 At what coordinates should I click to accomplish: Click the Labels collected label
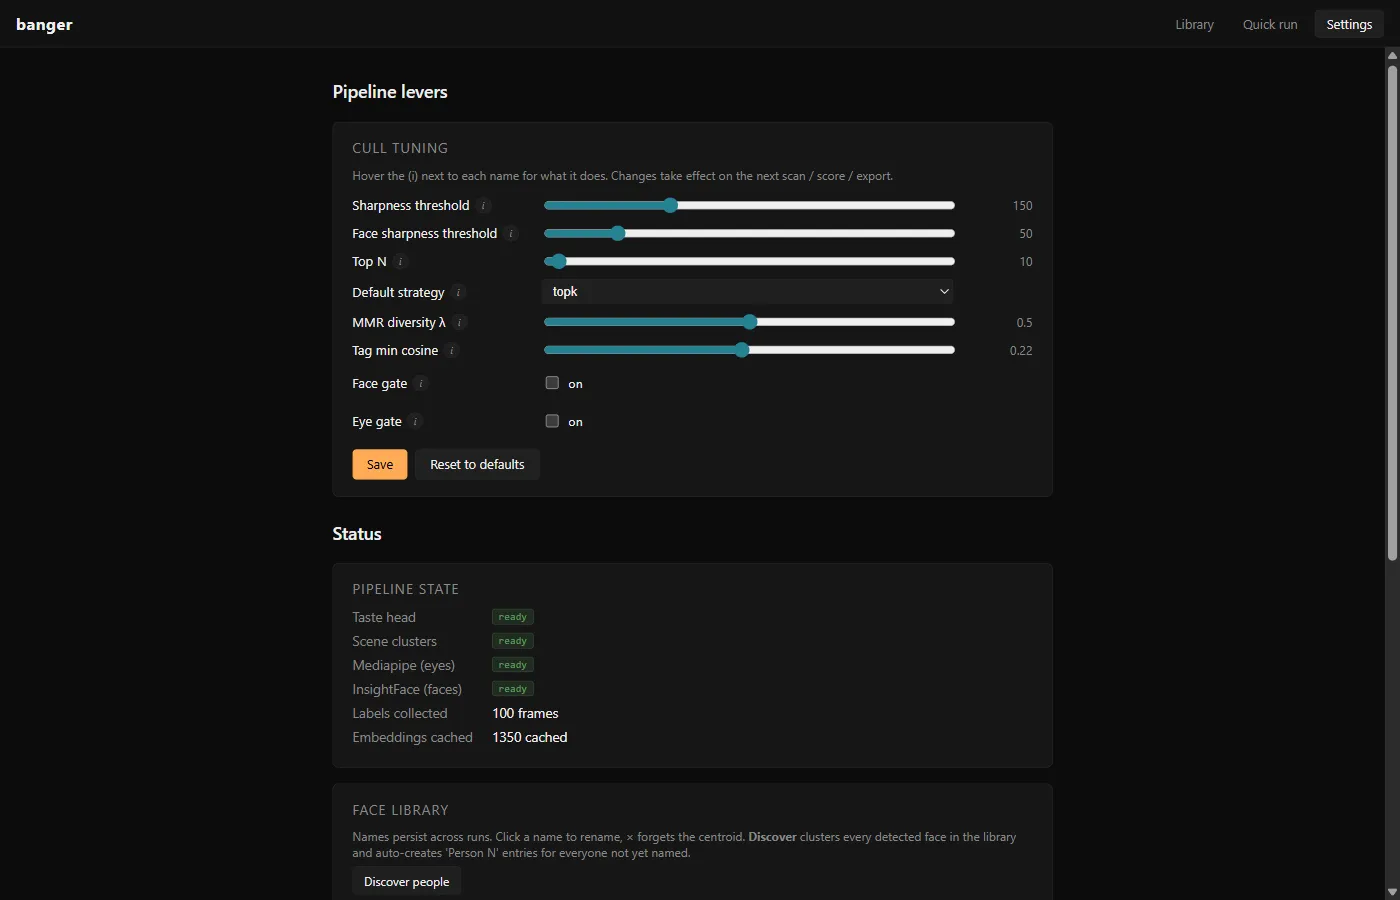coord(400,714)
